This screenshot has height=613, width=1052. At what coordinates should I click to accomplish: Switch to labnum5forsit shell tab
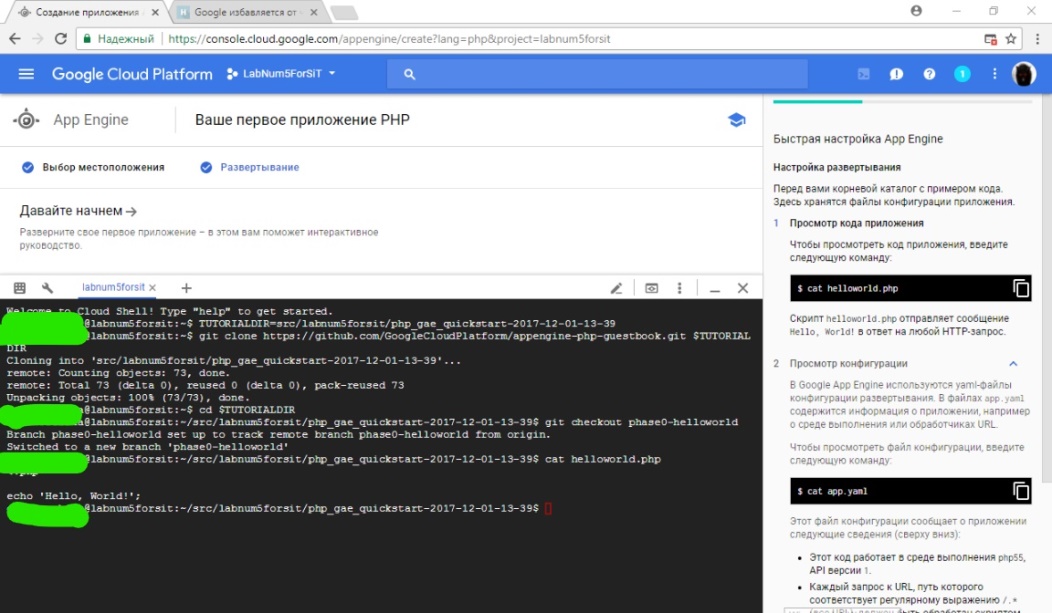113,287
